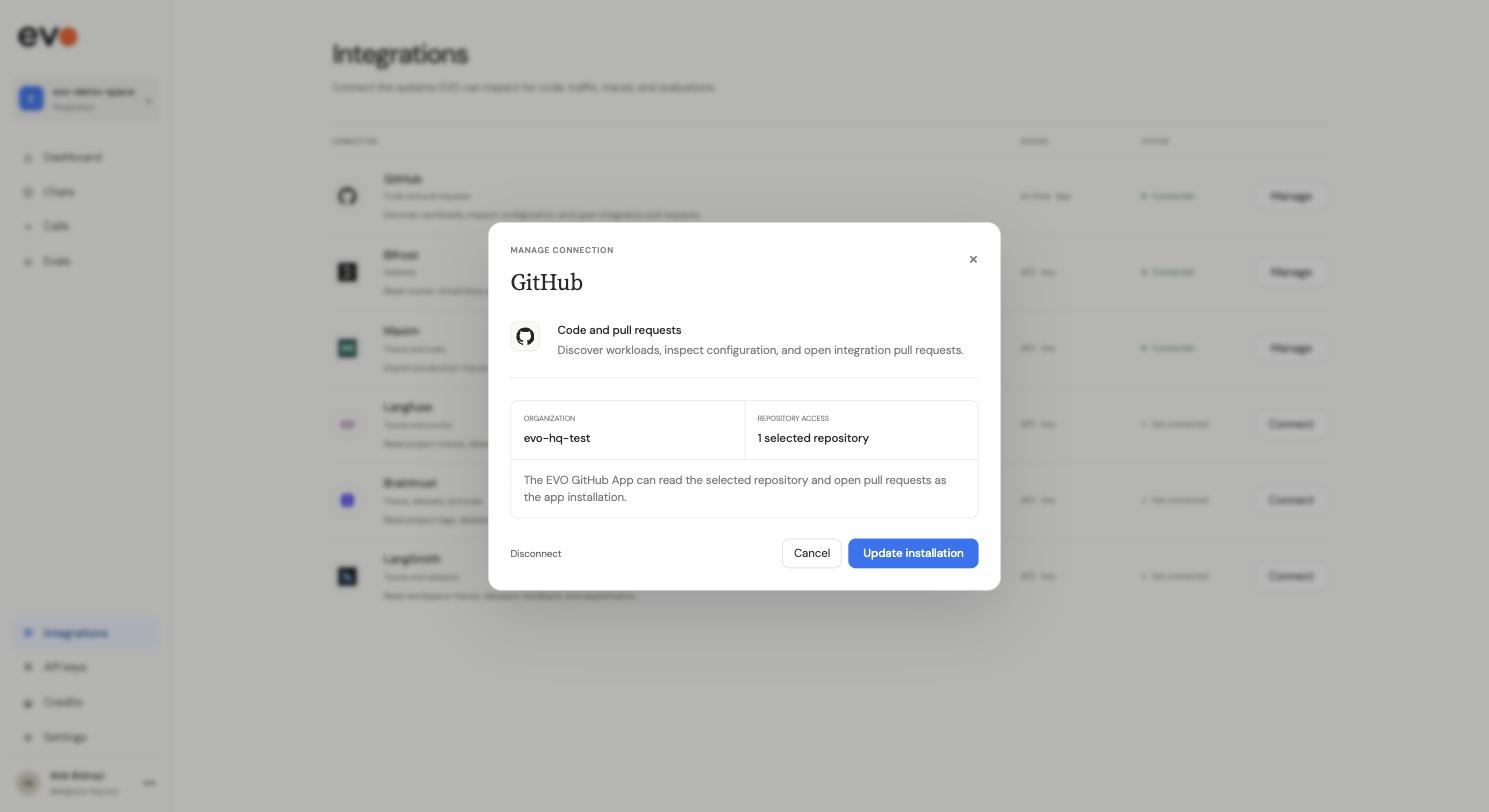Click the Integrations page heading
Image resolution: width=1489 pixels, height=812 pixels.
[x=400, y=54]
